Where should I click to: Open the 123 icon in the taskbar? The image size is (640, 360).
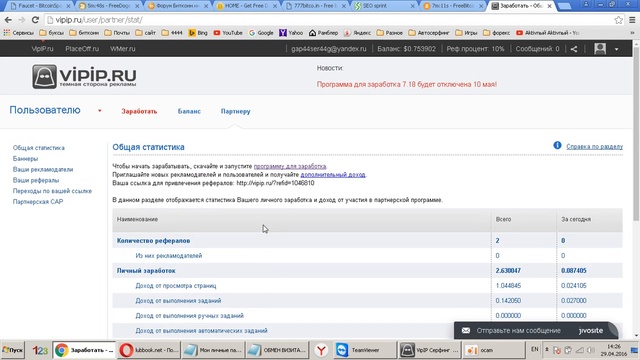pyautogui.click(x=40, y=350)
